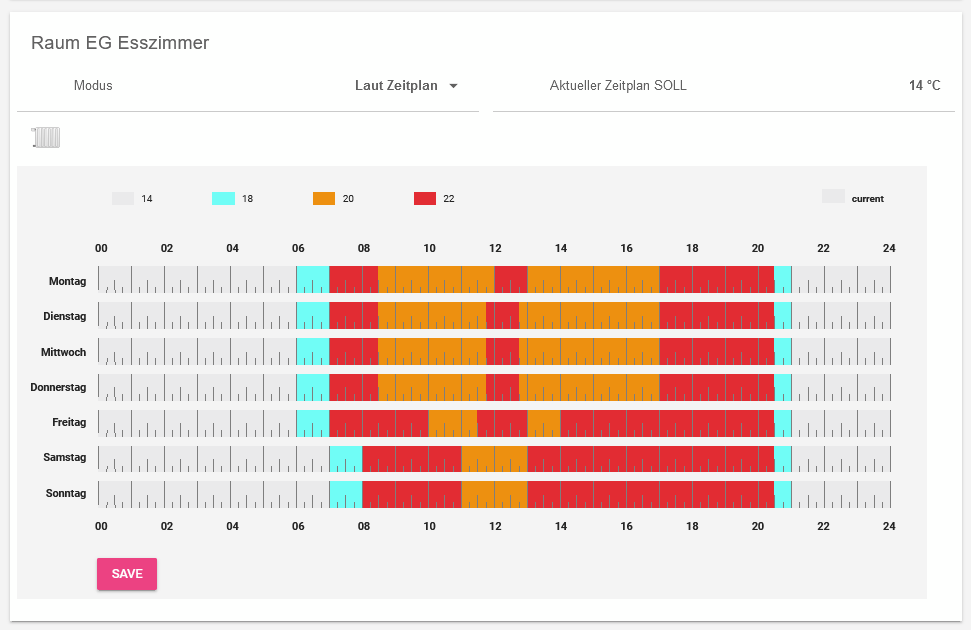Click the '12' label on the top time axis
Viewport: 971px width, 630px height.
(495, 248)
